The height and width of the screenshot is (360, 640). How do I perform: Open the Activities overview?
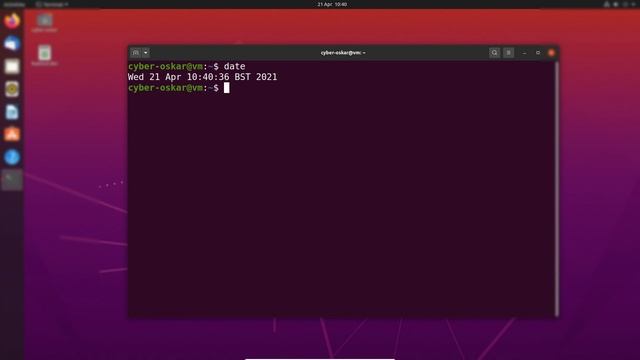click(x=14, y=4)
